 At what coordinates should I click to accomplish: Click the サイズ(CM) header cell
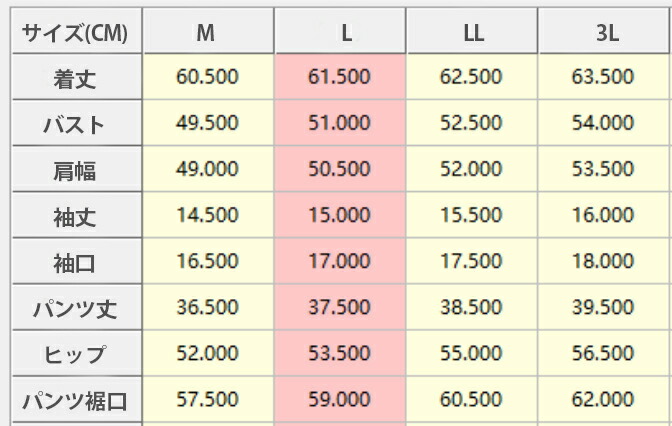(x=76, y=32)
